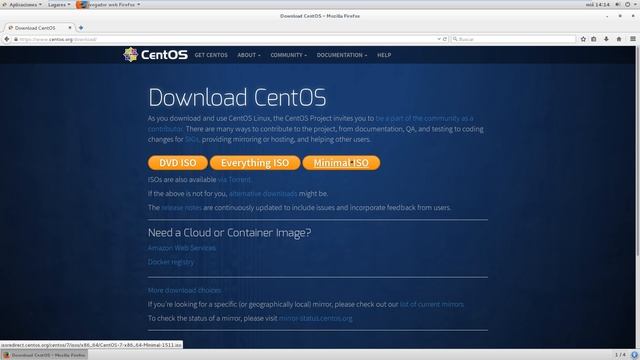Image resolution: width=640 pixels, height=360 pixels.
Task: Open the Lugares desktop menu
Action: pyautogui.click(x=59, y=4)
